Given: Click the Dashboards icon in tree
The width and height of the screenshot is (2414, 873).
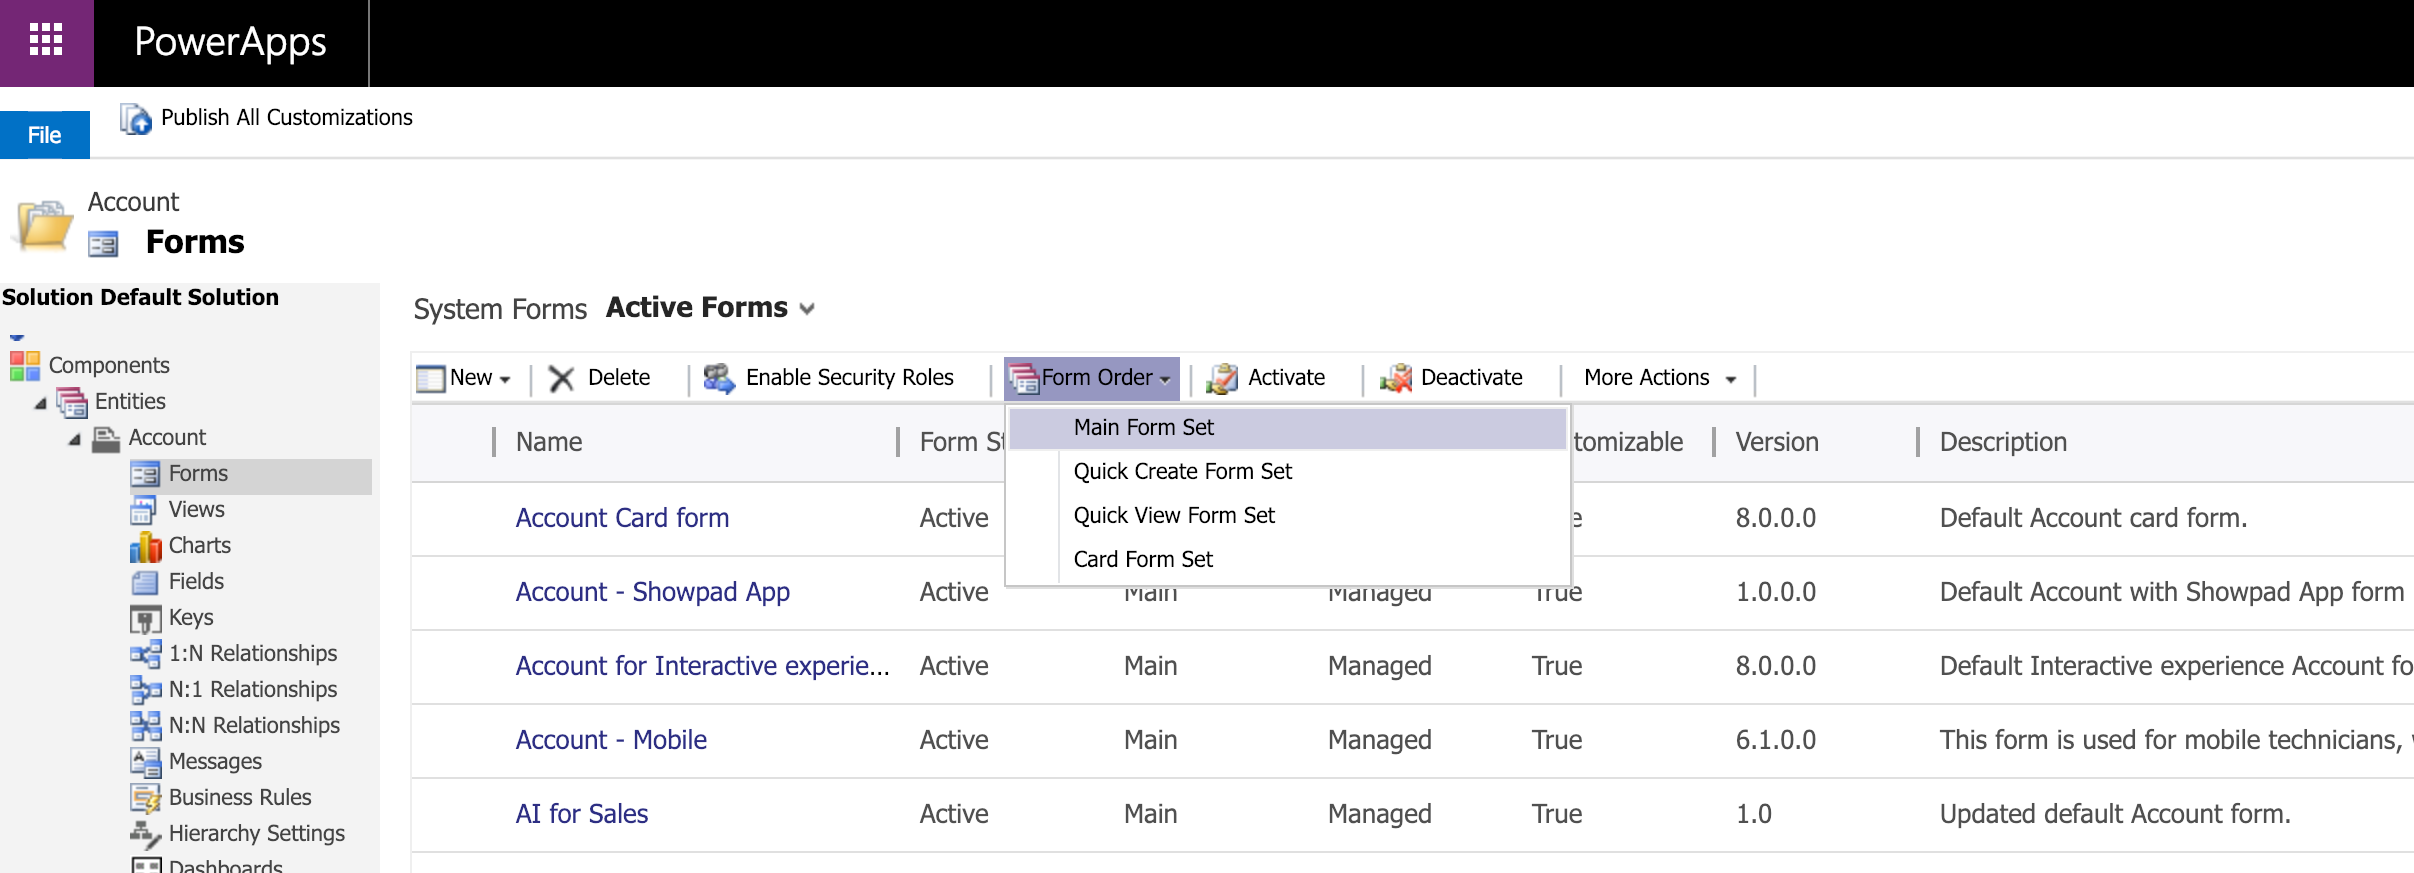Looking at the screenshot, I should click(146, 865).
